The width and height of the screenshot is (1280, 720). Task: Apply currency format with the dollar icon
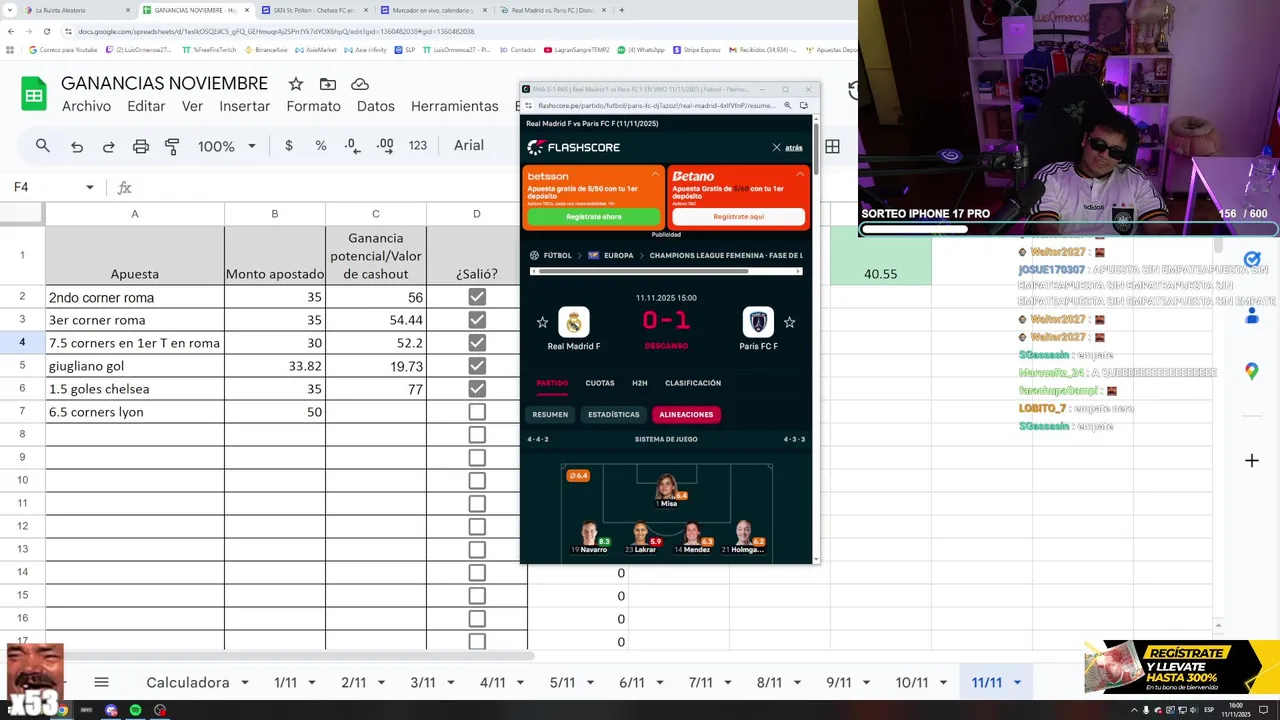click(289, 146)
